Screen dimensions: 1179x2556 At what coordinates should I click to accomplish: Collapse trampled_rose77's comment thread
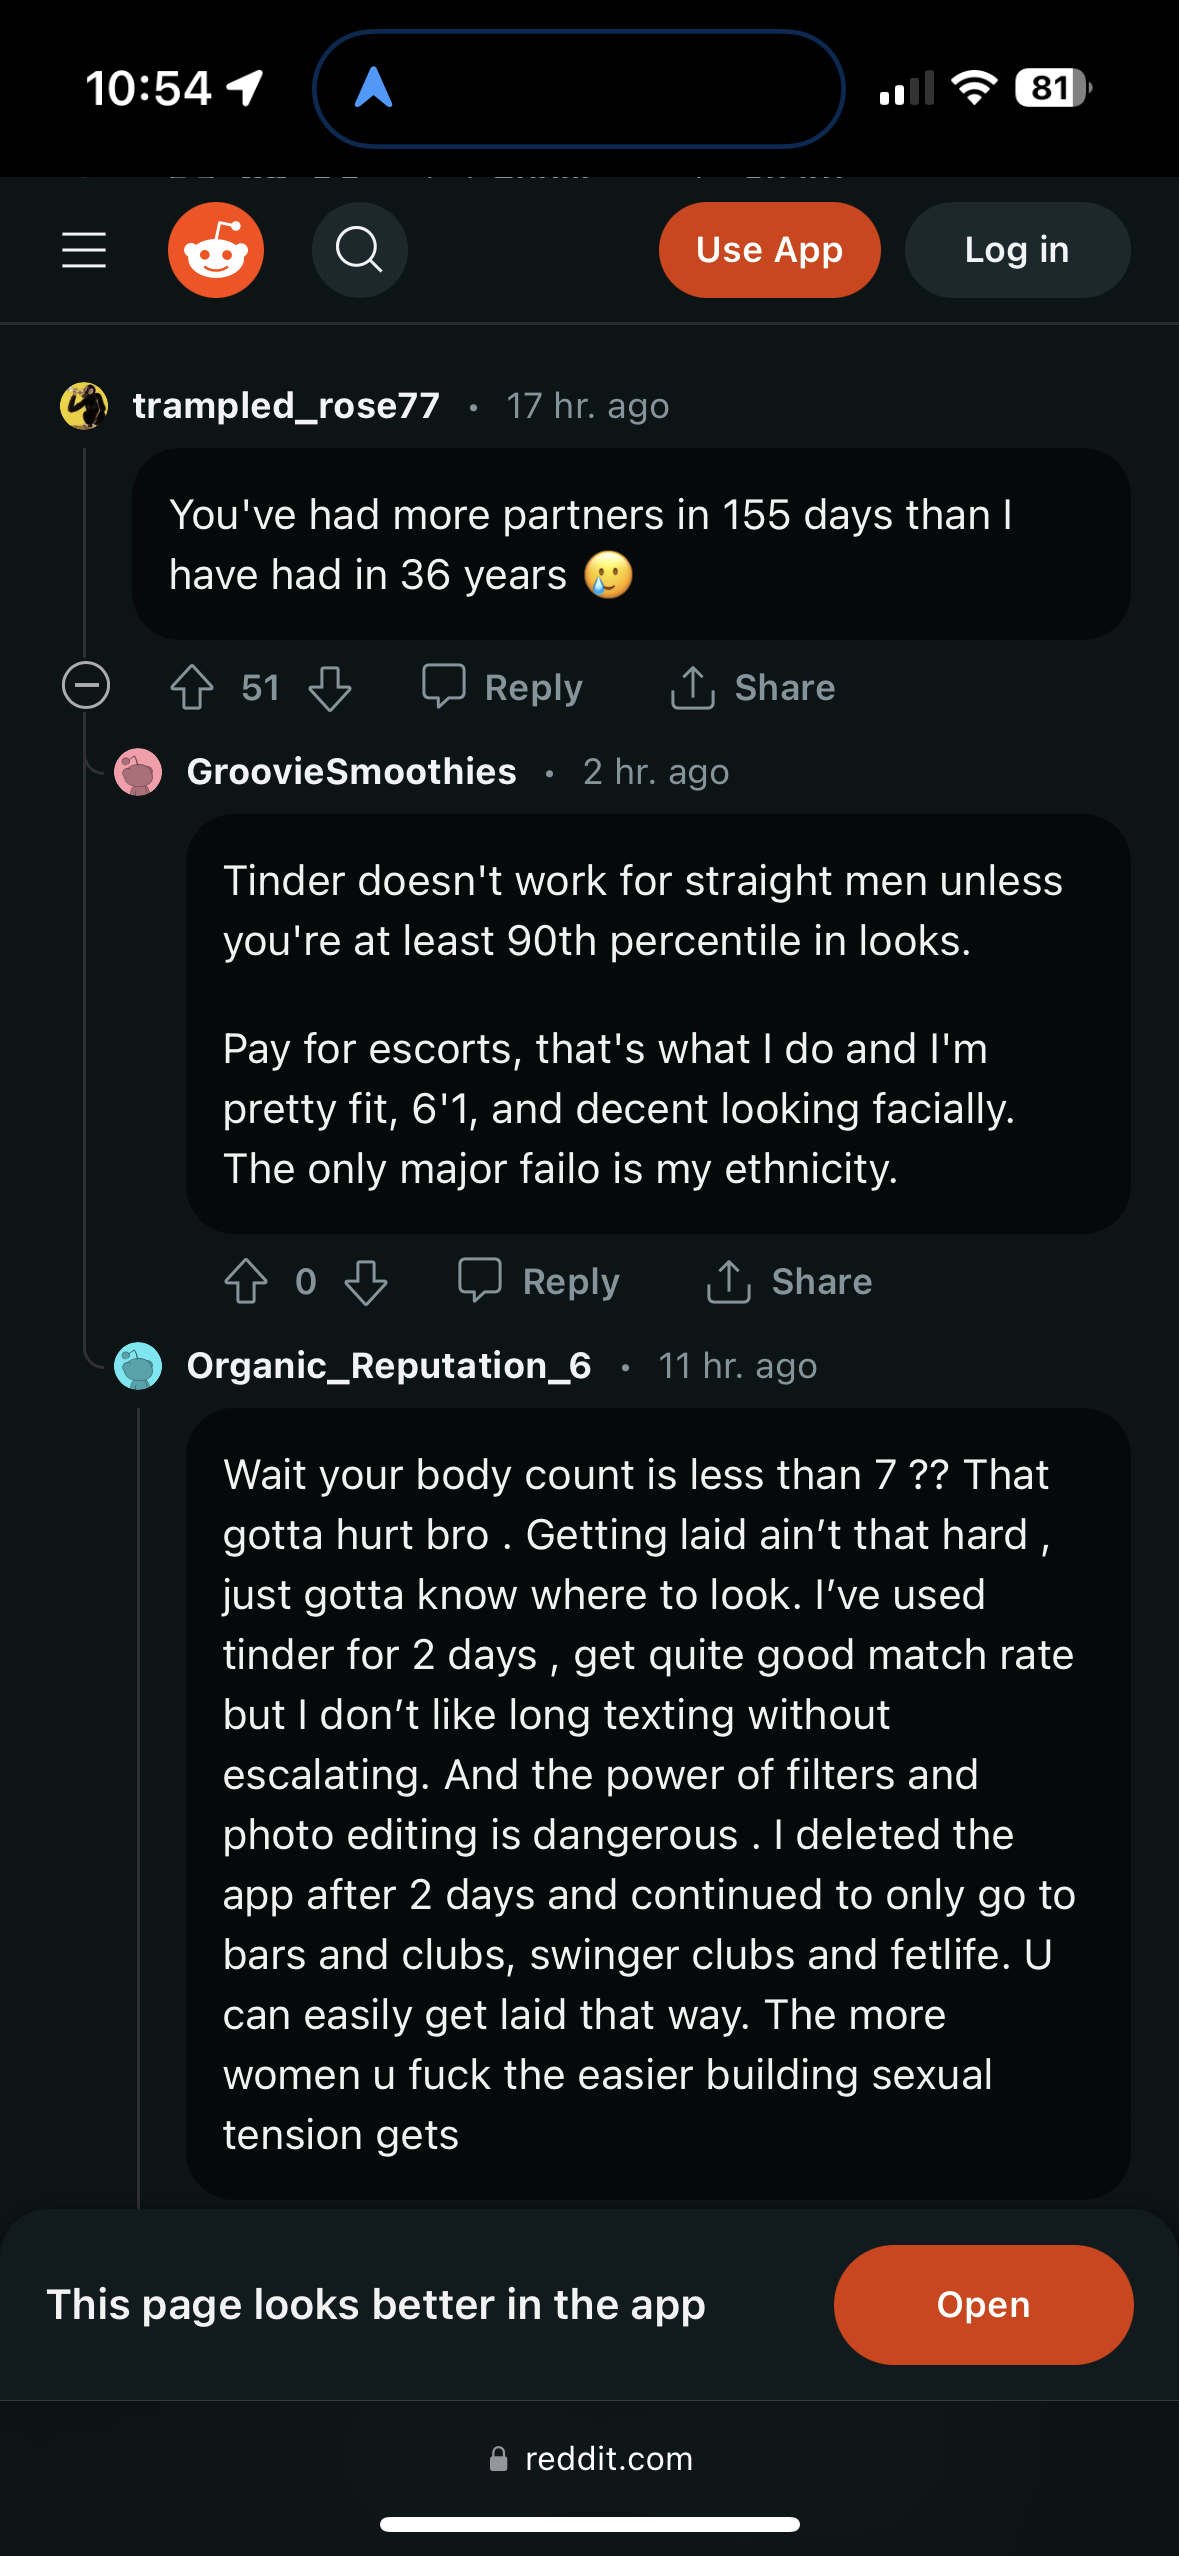coord(86,686)
